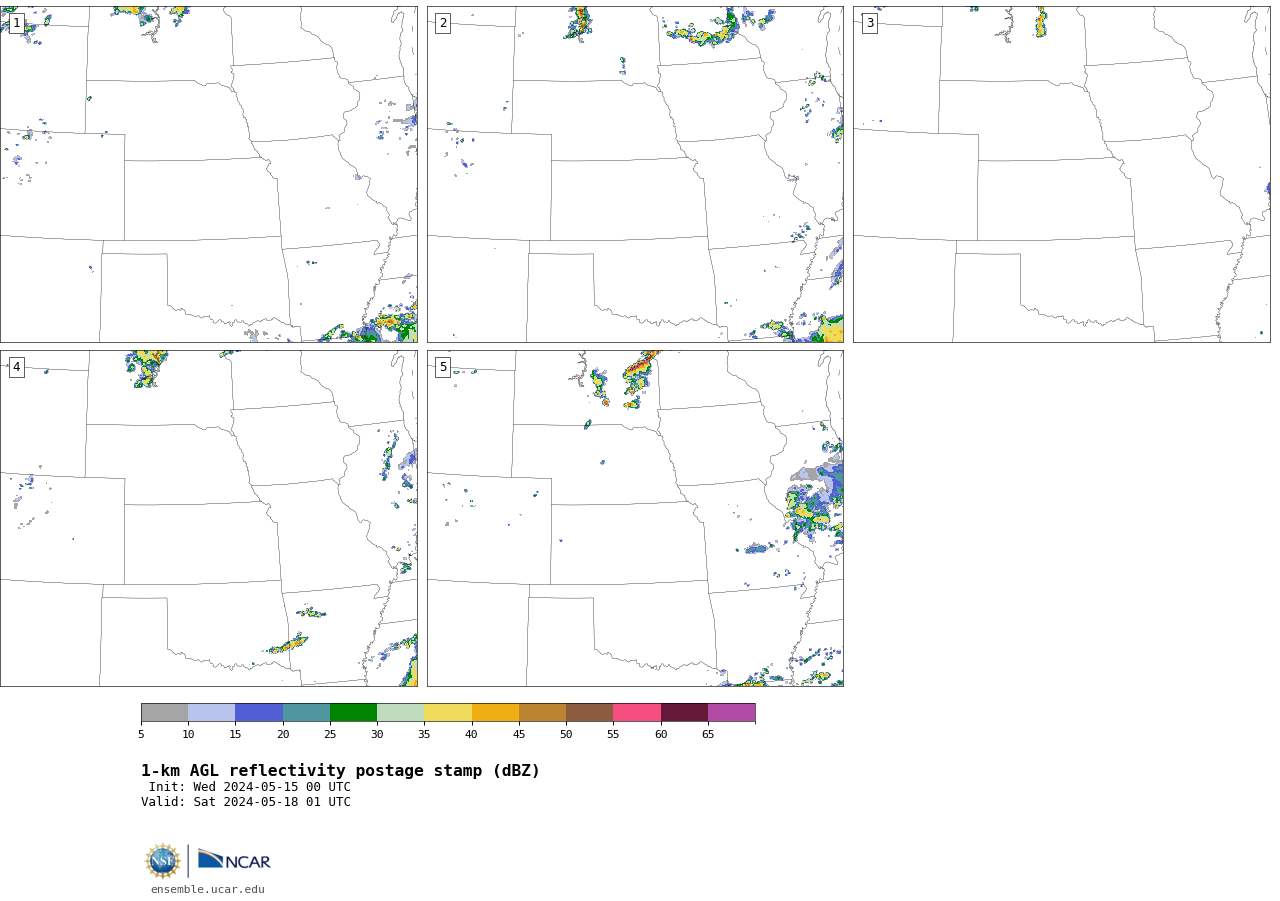The width and height of the screenshot is (1280, 901).
Task: Click the gray 5-10 dBZ color swatch
Action: [164, 713]
